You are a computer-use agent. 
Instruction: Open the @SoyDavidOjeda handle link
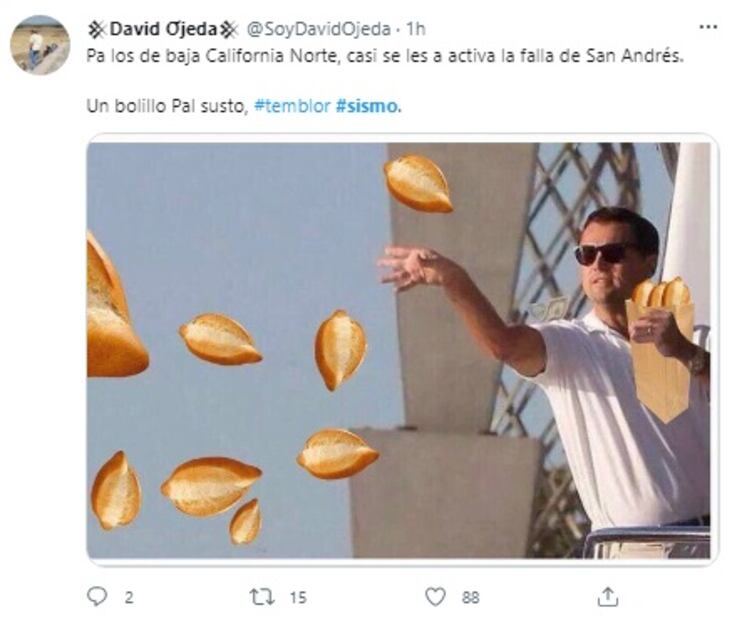[x=319, y=29]
